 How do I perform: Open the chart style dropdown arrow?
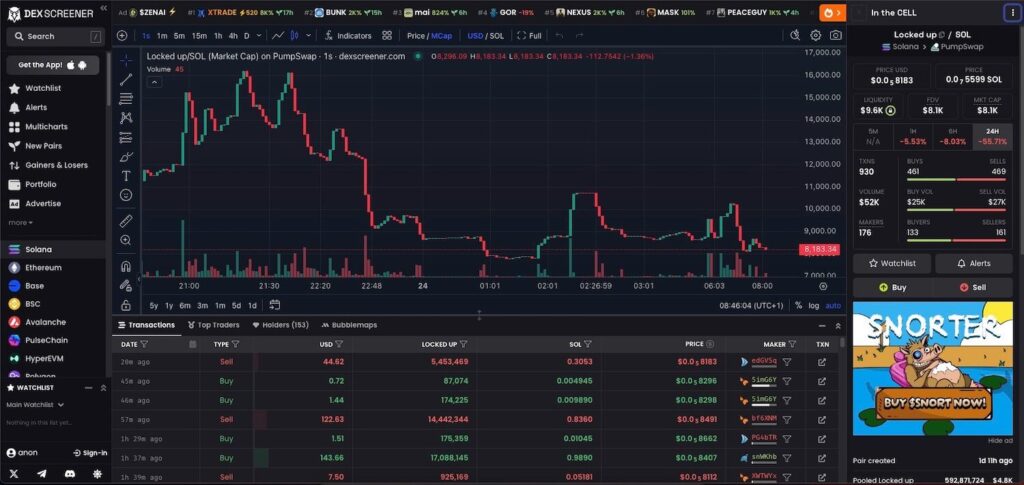point(308,36)
